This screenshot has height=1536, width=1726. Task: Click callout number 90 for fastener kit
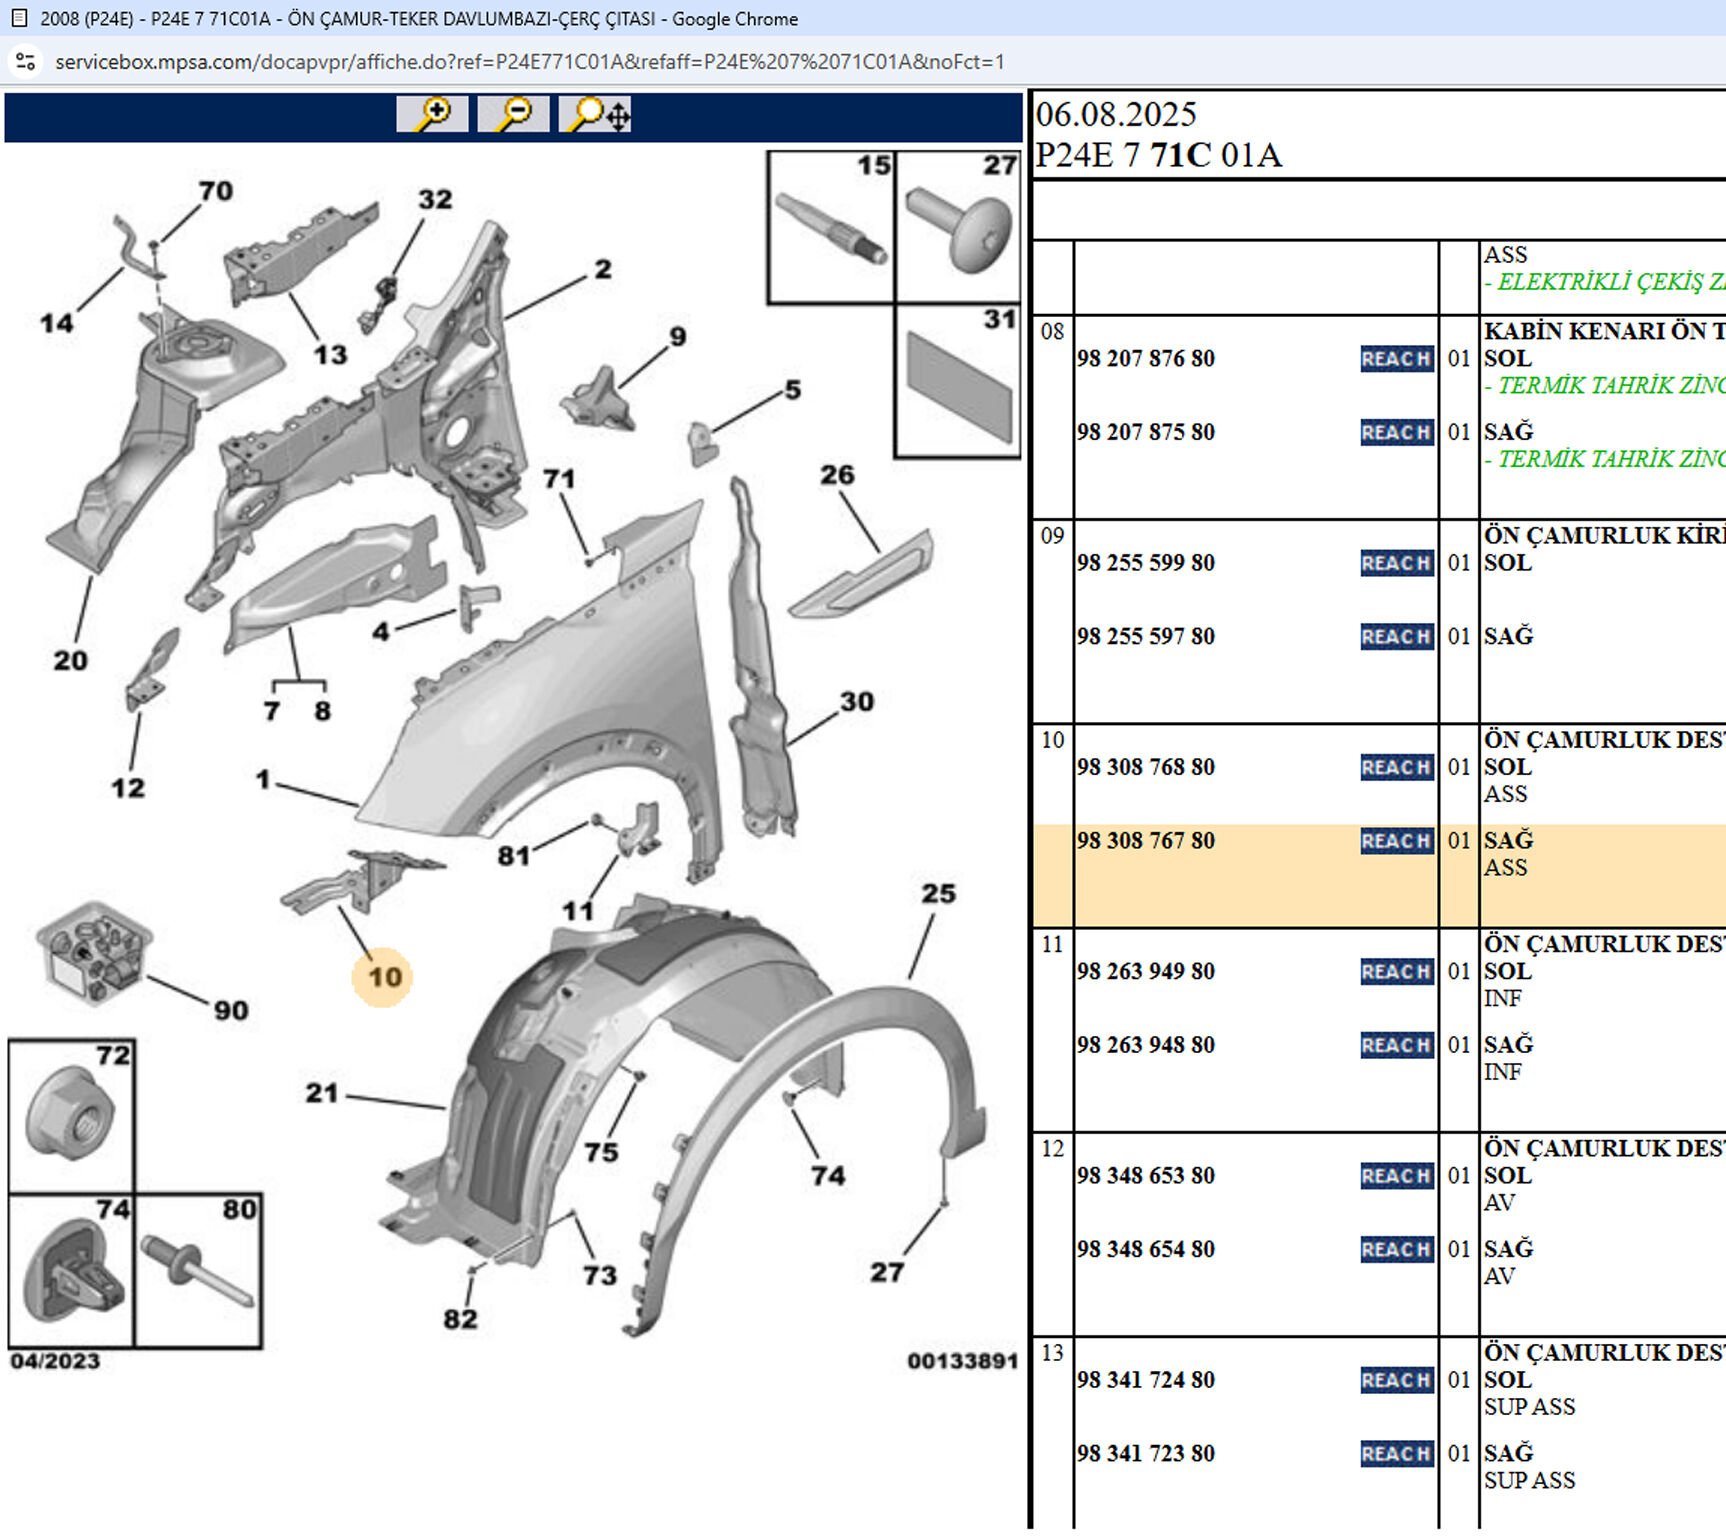pos(231,1011)
